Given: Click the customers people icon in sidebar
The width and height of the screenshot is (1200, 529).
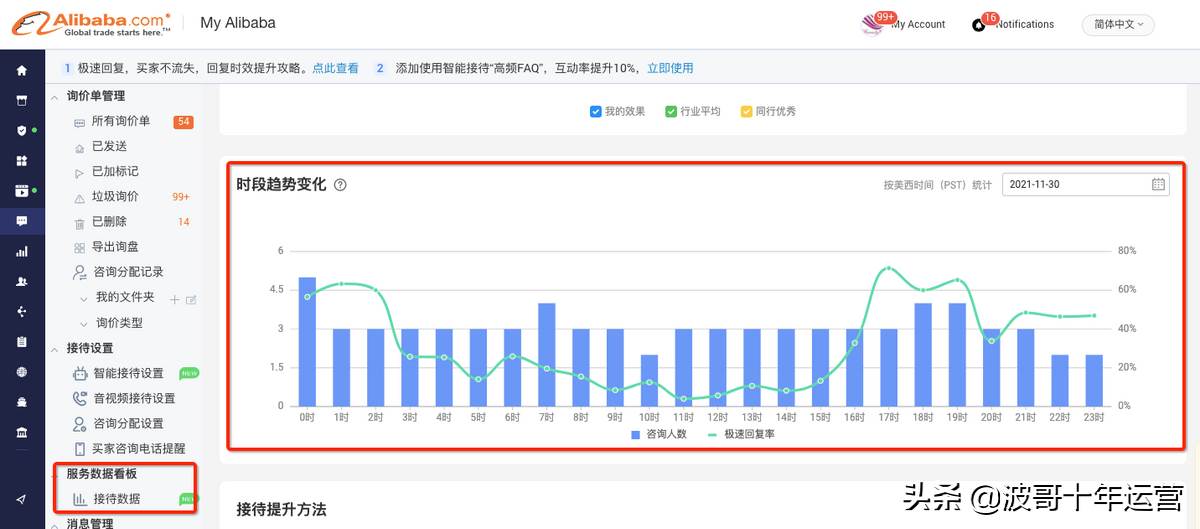Looking at the screenshot, I should click(22, 282).
